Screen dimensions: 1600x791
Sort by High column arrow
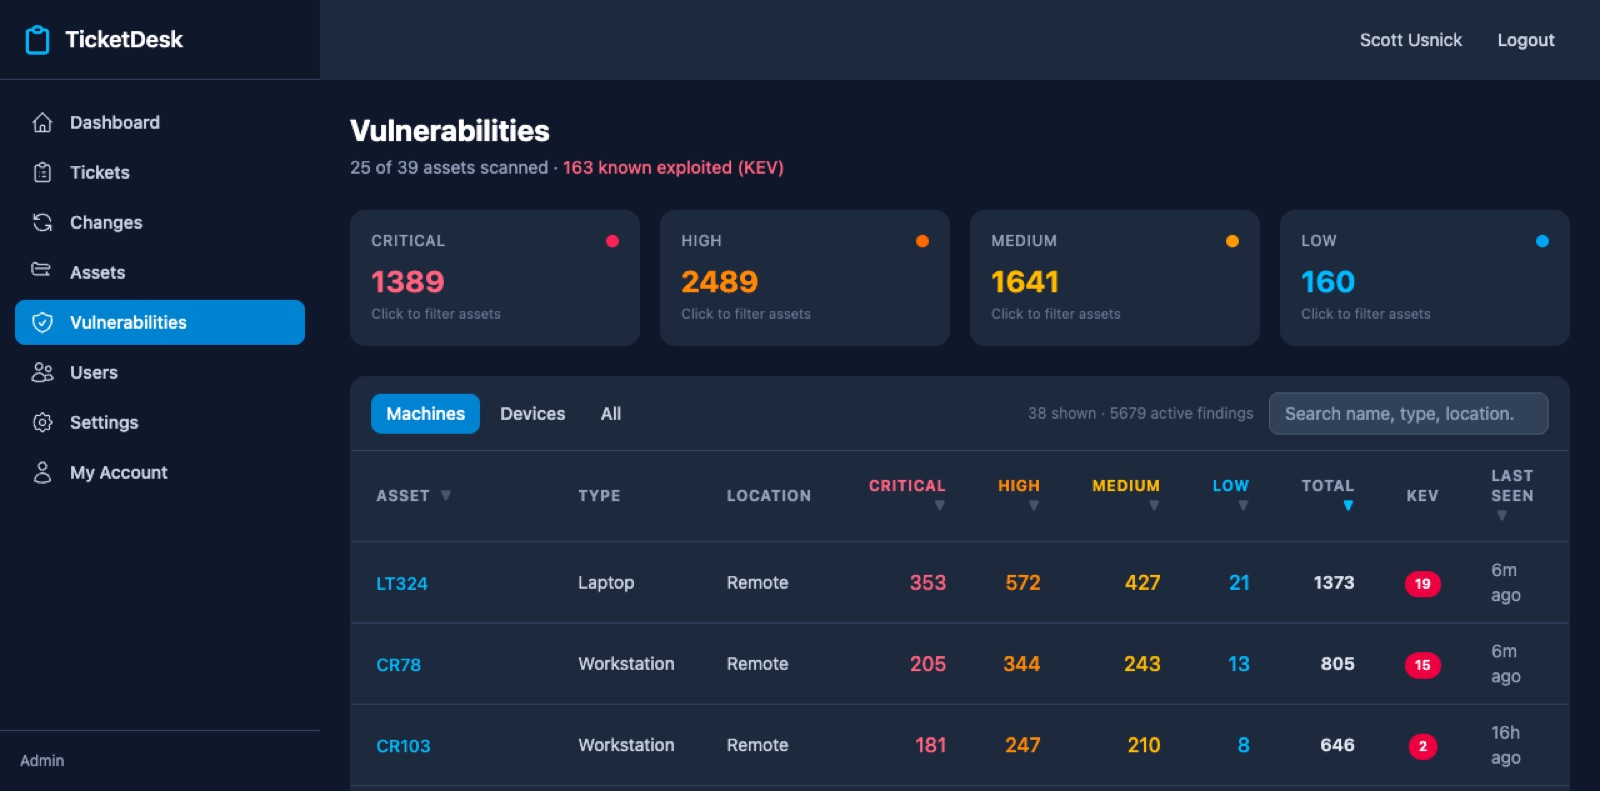[1034, 506]
